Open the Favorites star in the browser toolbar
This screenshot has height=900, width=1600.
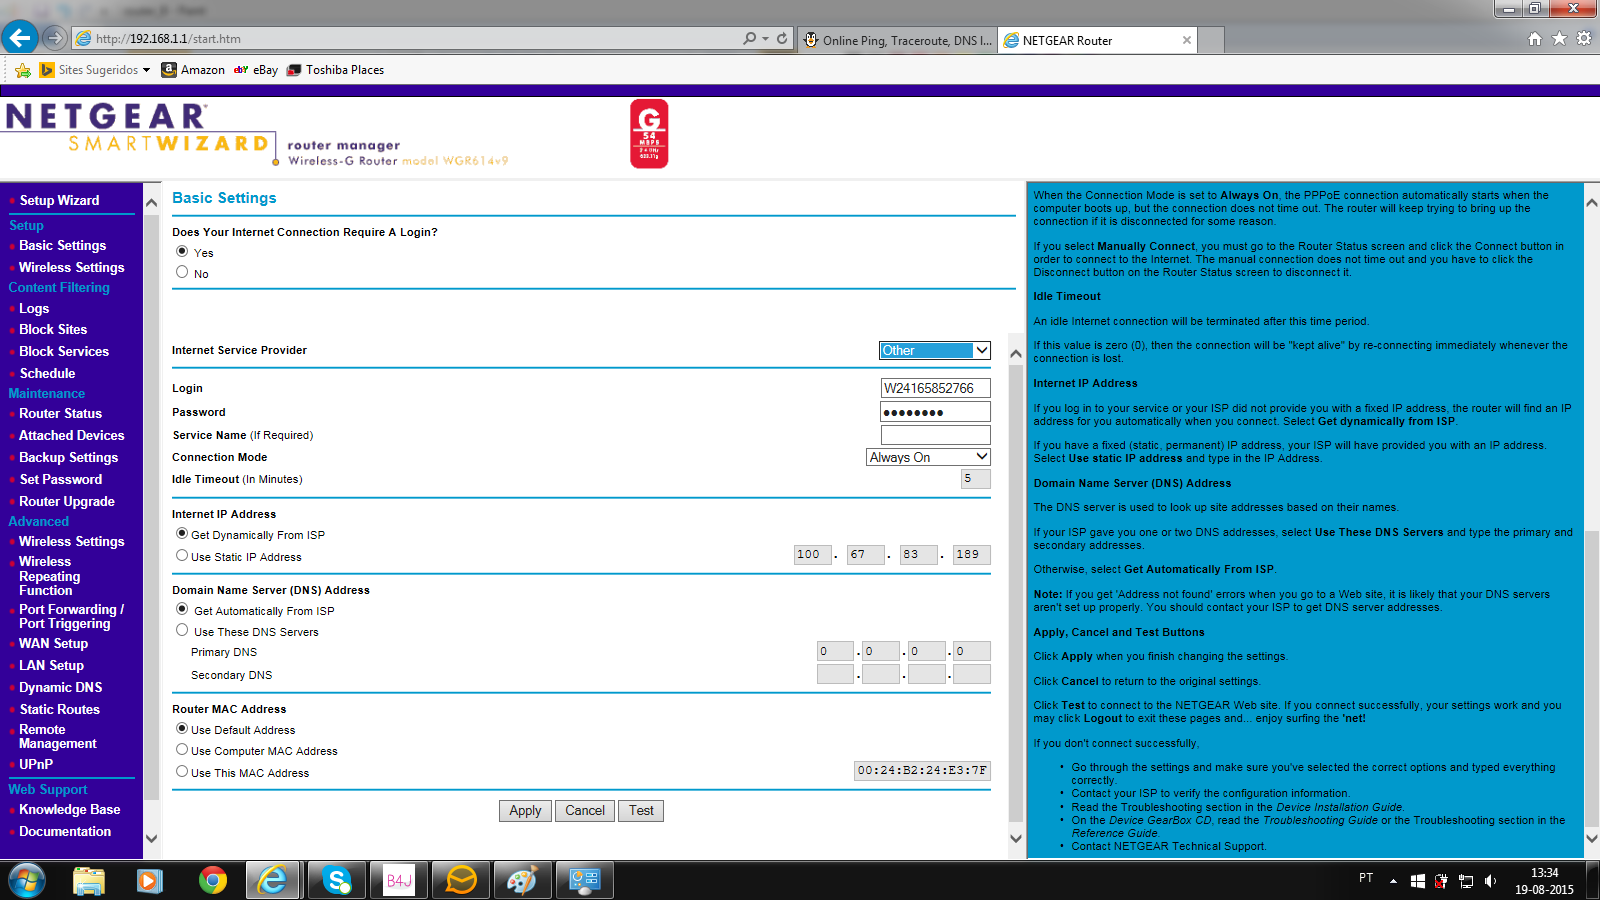[x=1559, y=39]
